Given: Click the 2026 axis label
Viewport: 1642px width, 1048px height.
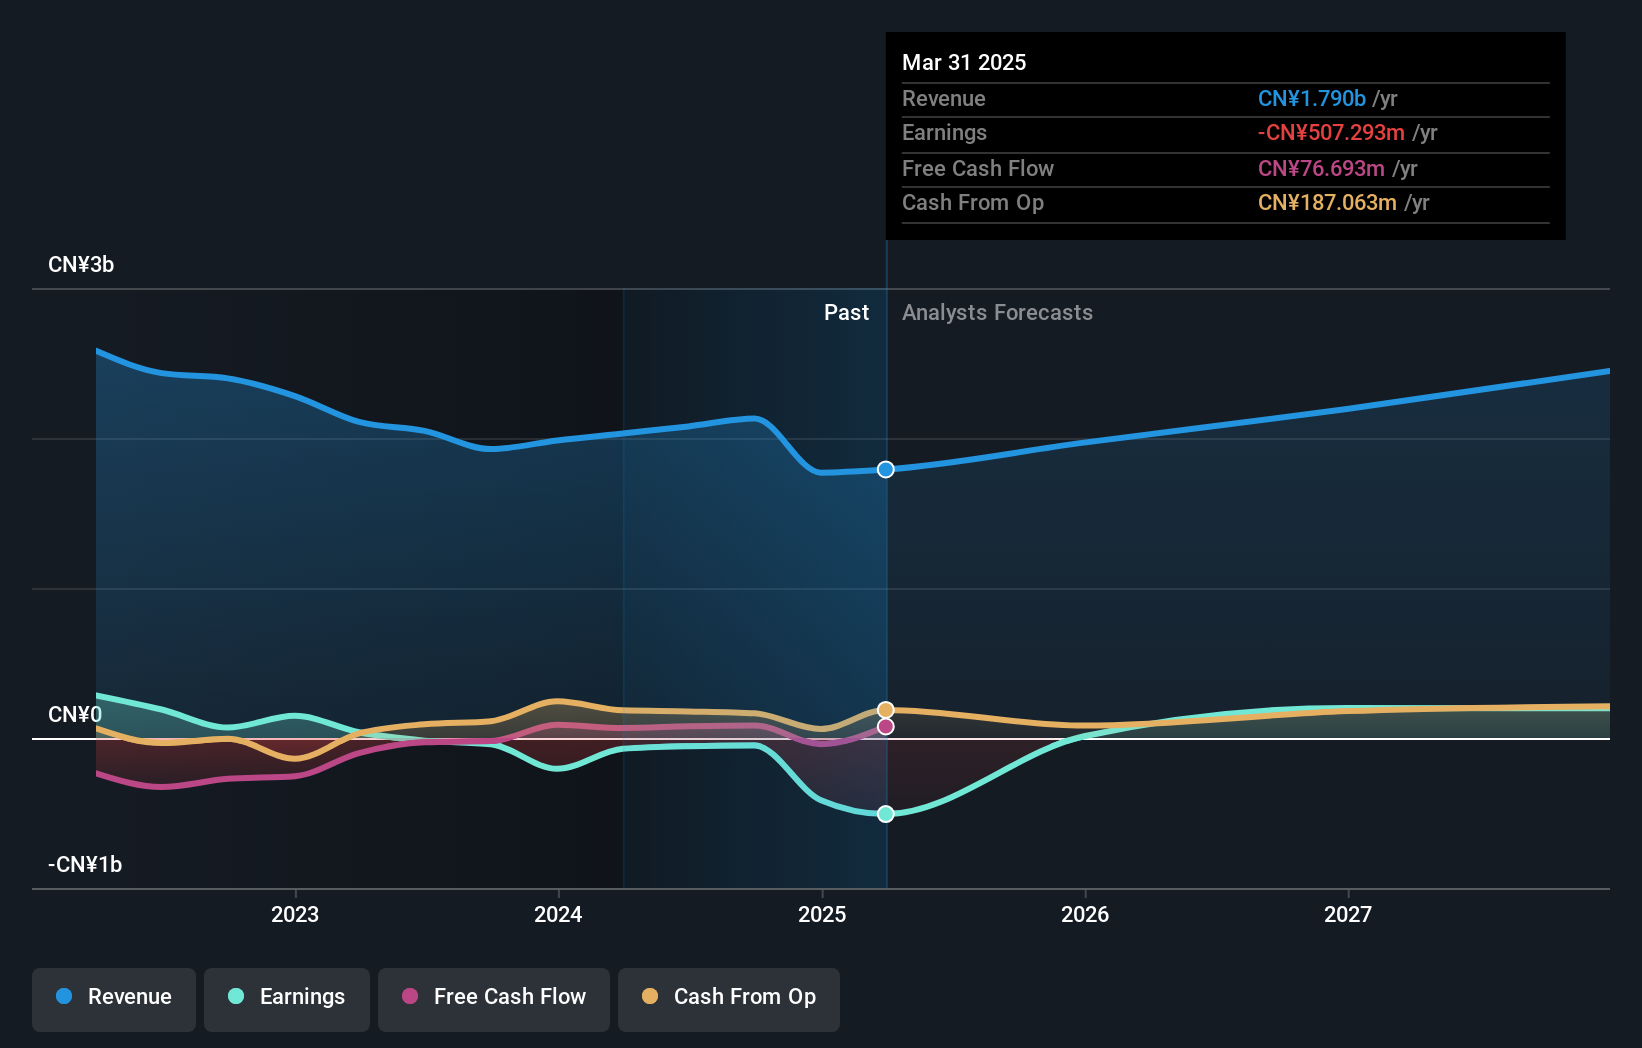Looking at the screenshot, I should pos(1085,914).
